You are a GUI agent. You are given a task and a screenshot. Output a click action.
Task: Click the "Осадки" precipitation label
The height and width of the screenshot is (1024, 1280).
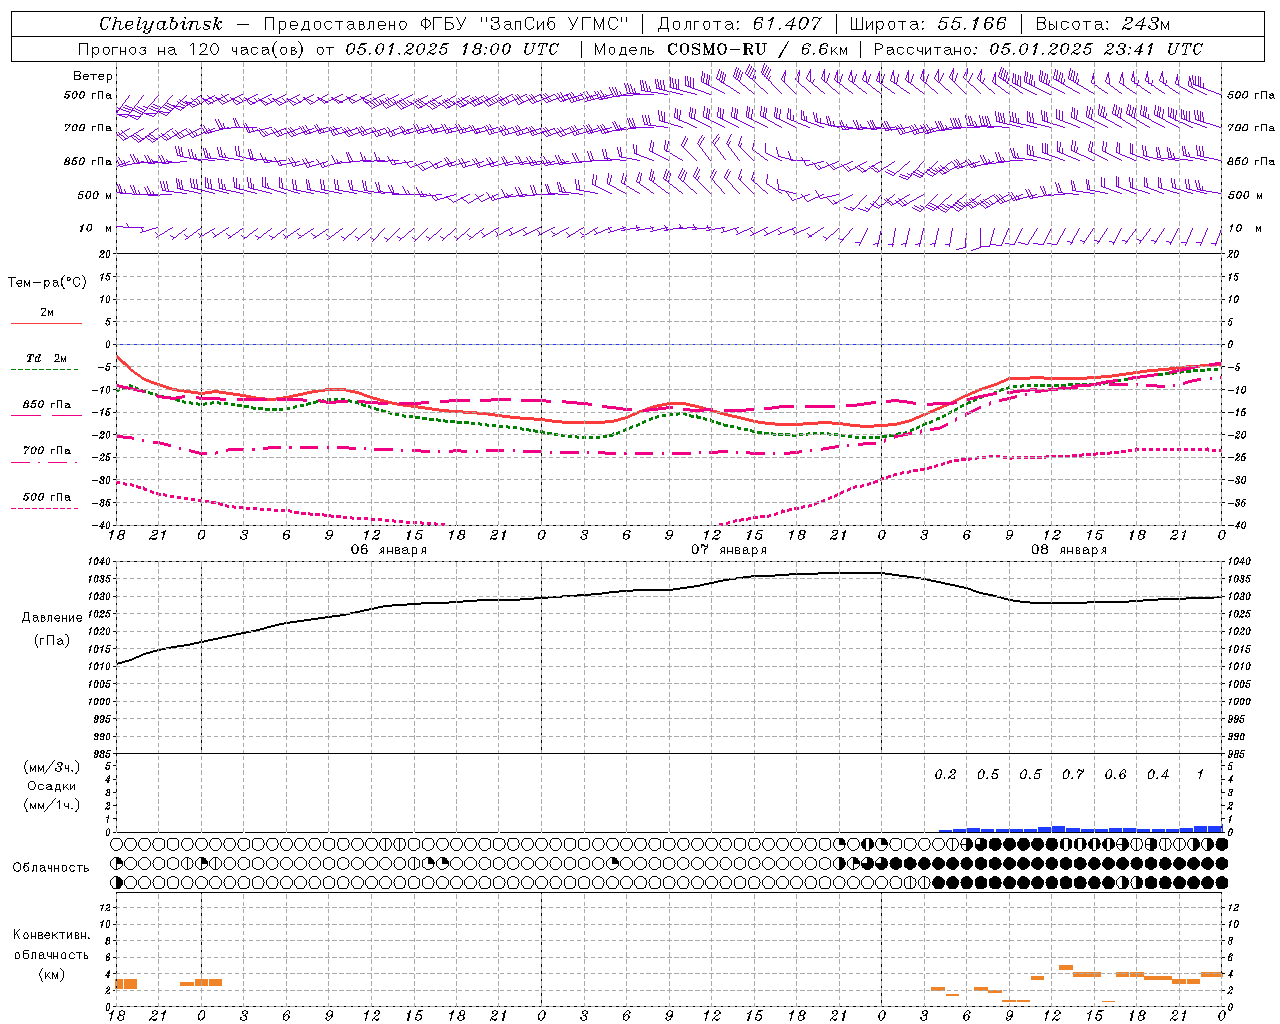coord(52,786)
